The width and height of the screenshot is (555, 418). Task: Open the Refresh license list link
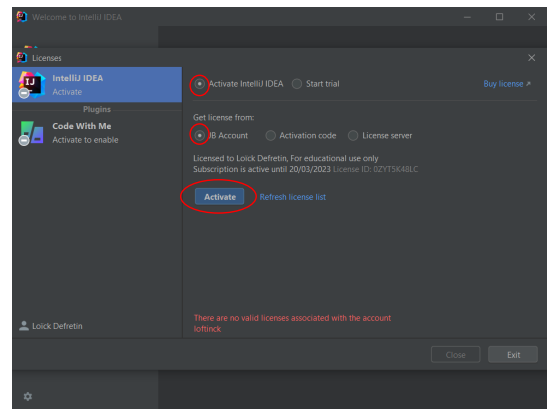pos(293,197)
